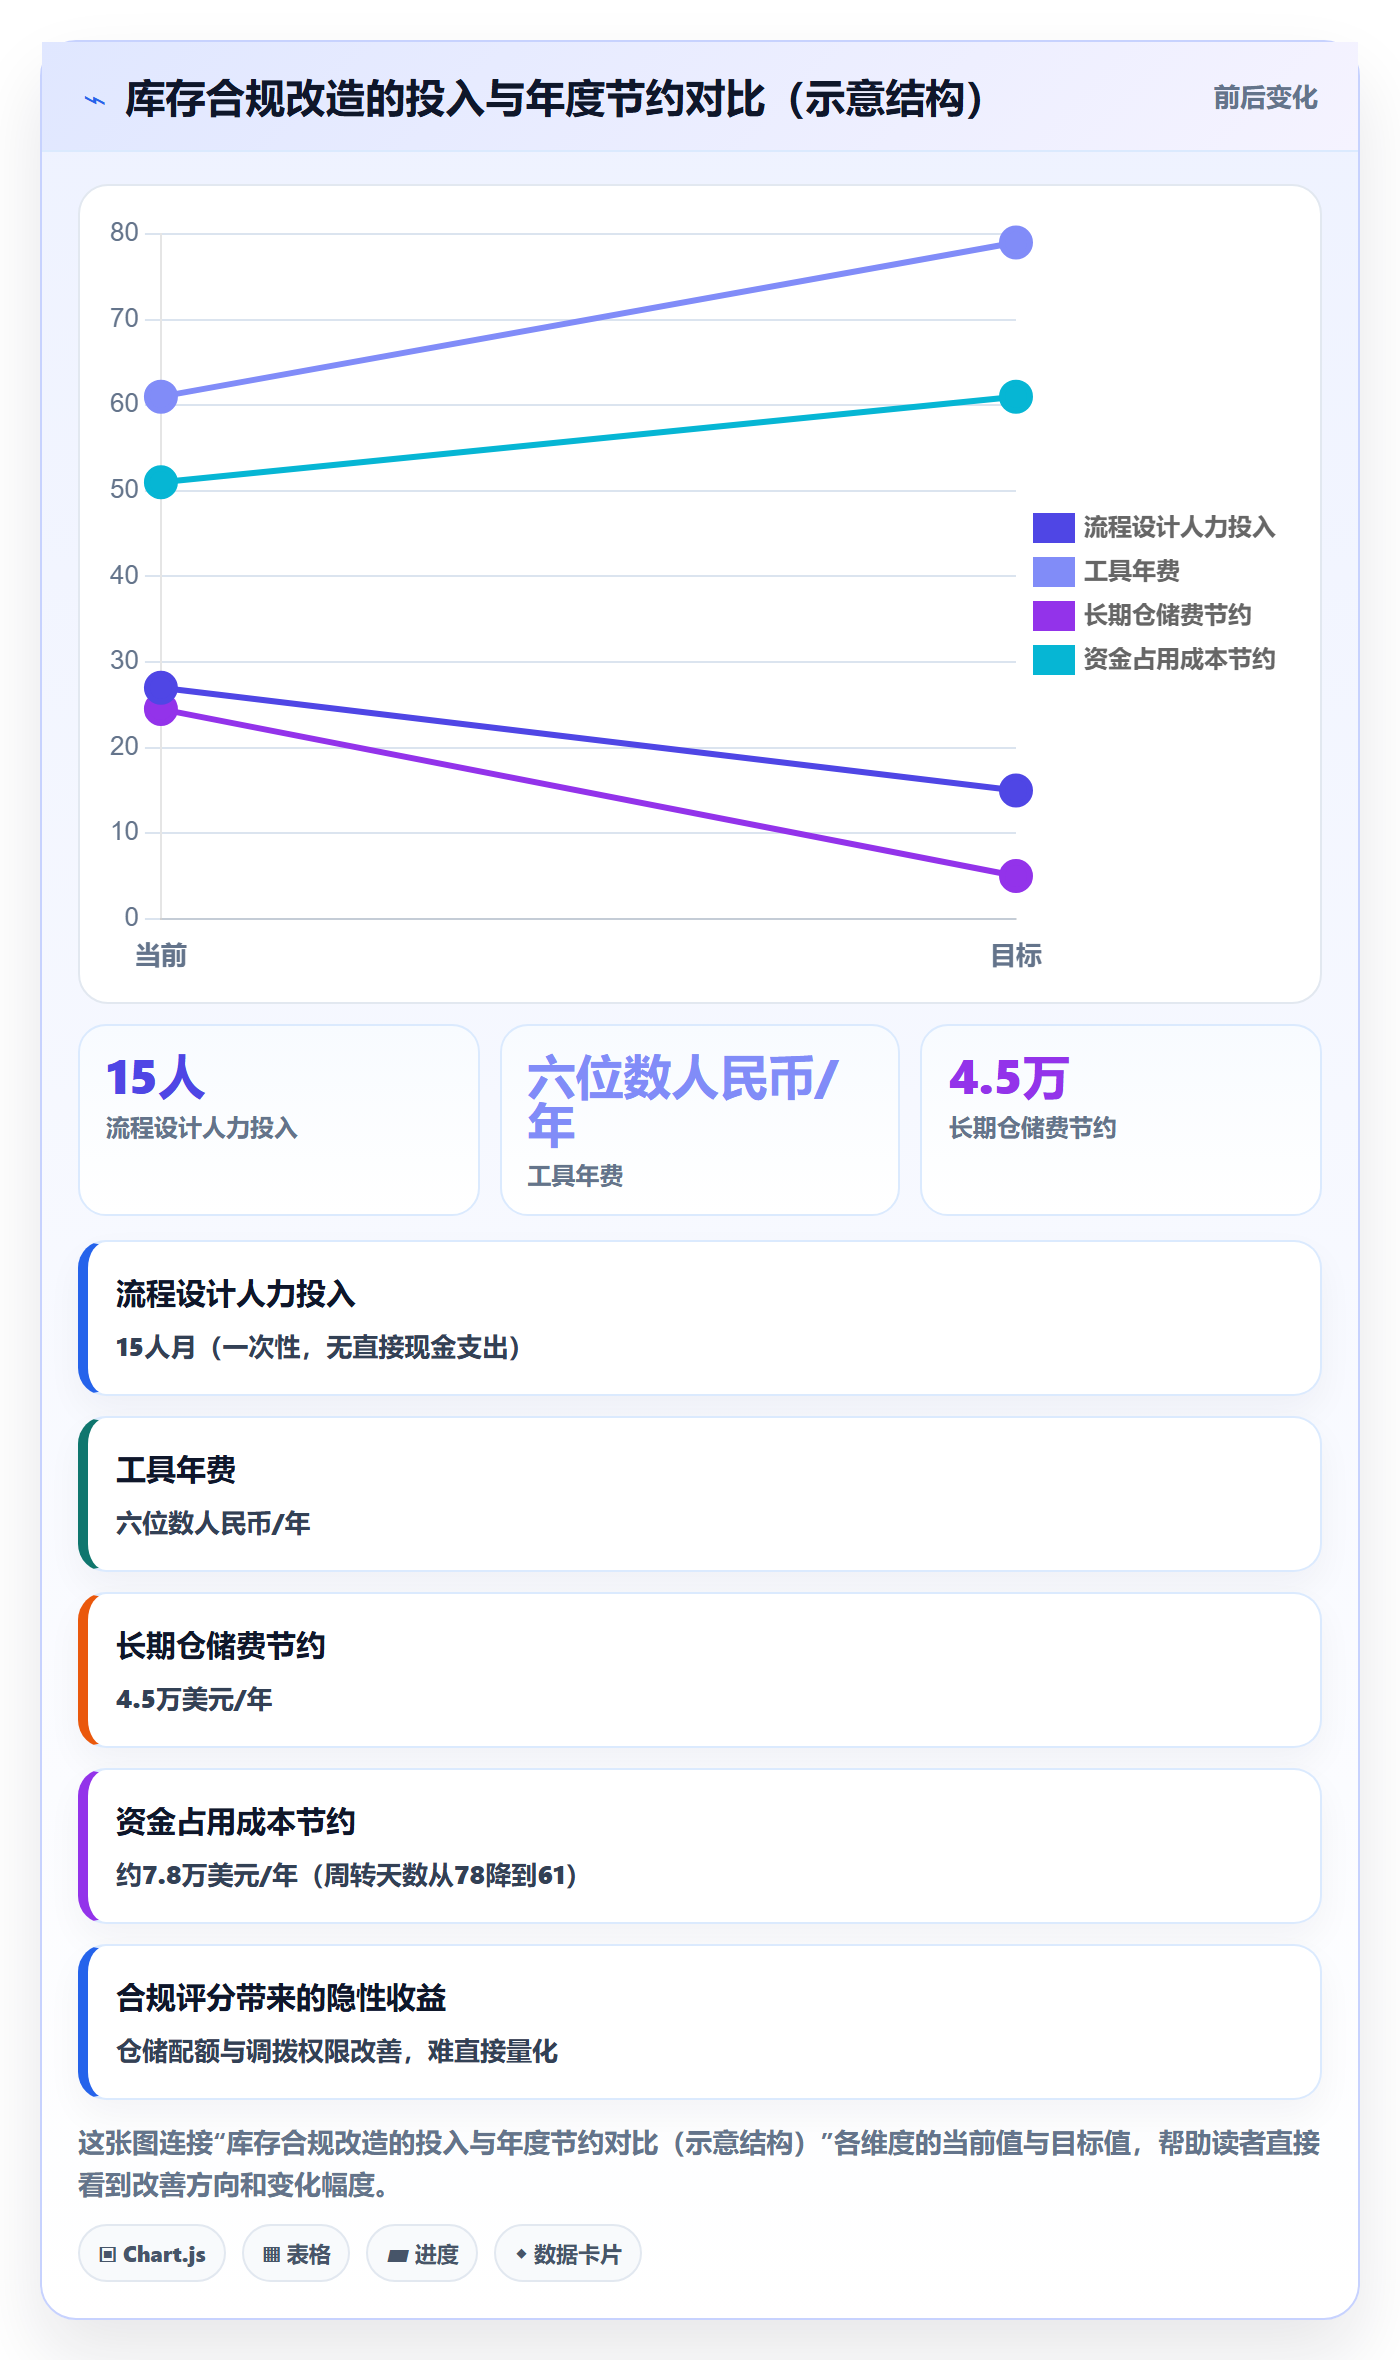
Task: Open the 流程设计人力投入 list row
Action: click(x=700, y=1318)
